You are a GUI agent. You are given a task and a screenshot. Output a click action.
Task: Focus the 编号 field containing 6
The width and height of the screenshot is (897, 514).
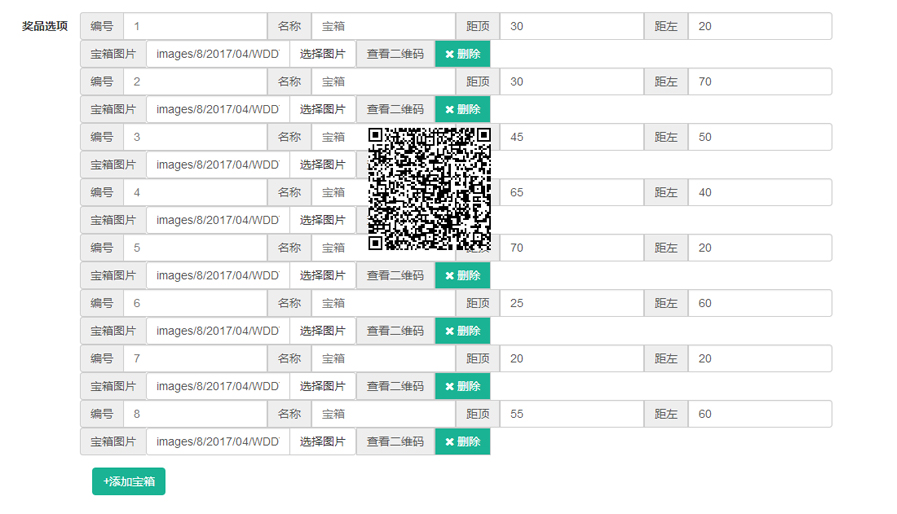tap(195, 303)
